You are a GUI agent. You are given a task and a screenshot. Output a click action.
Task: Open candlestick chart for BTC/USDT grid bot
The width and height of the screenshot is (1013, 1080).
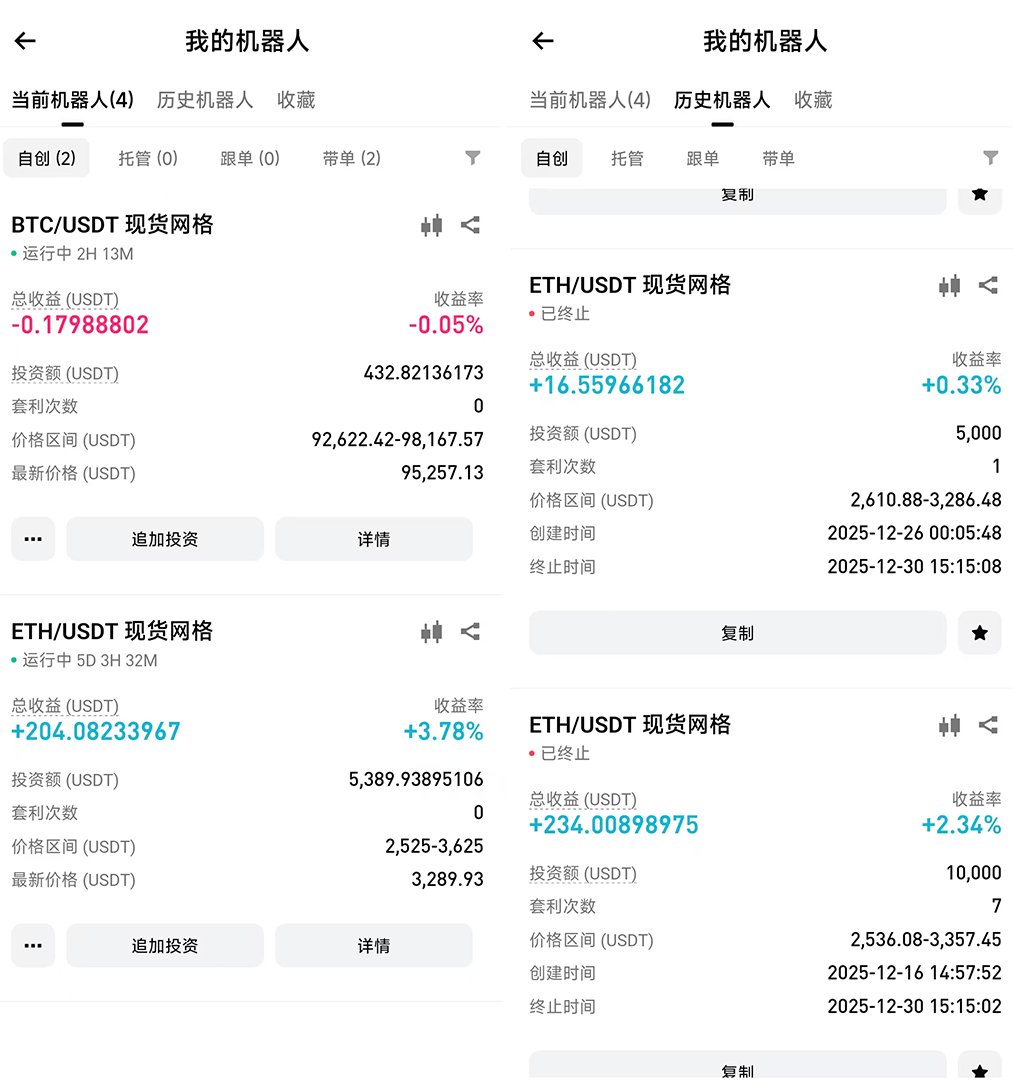pyautogui.click(x=432, y=225)
